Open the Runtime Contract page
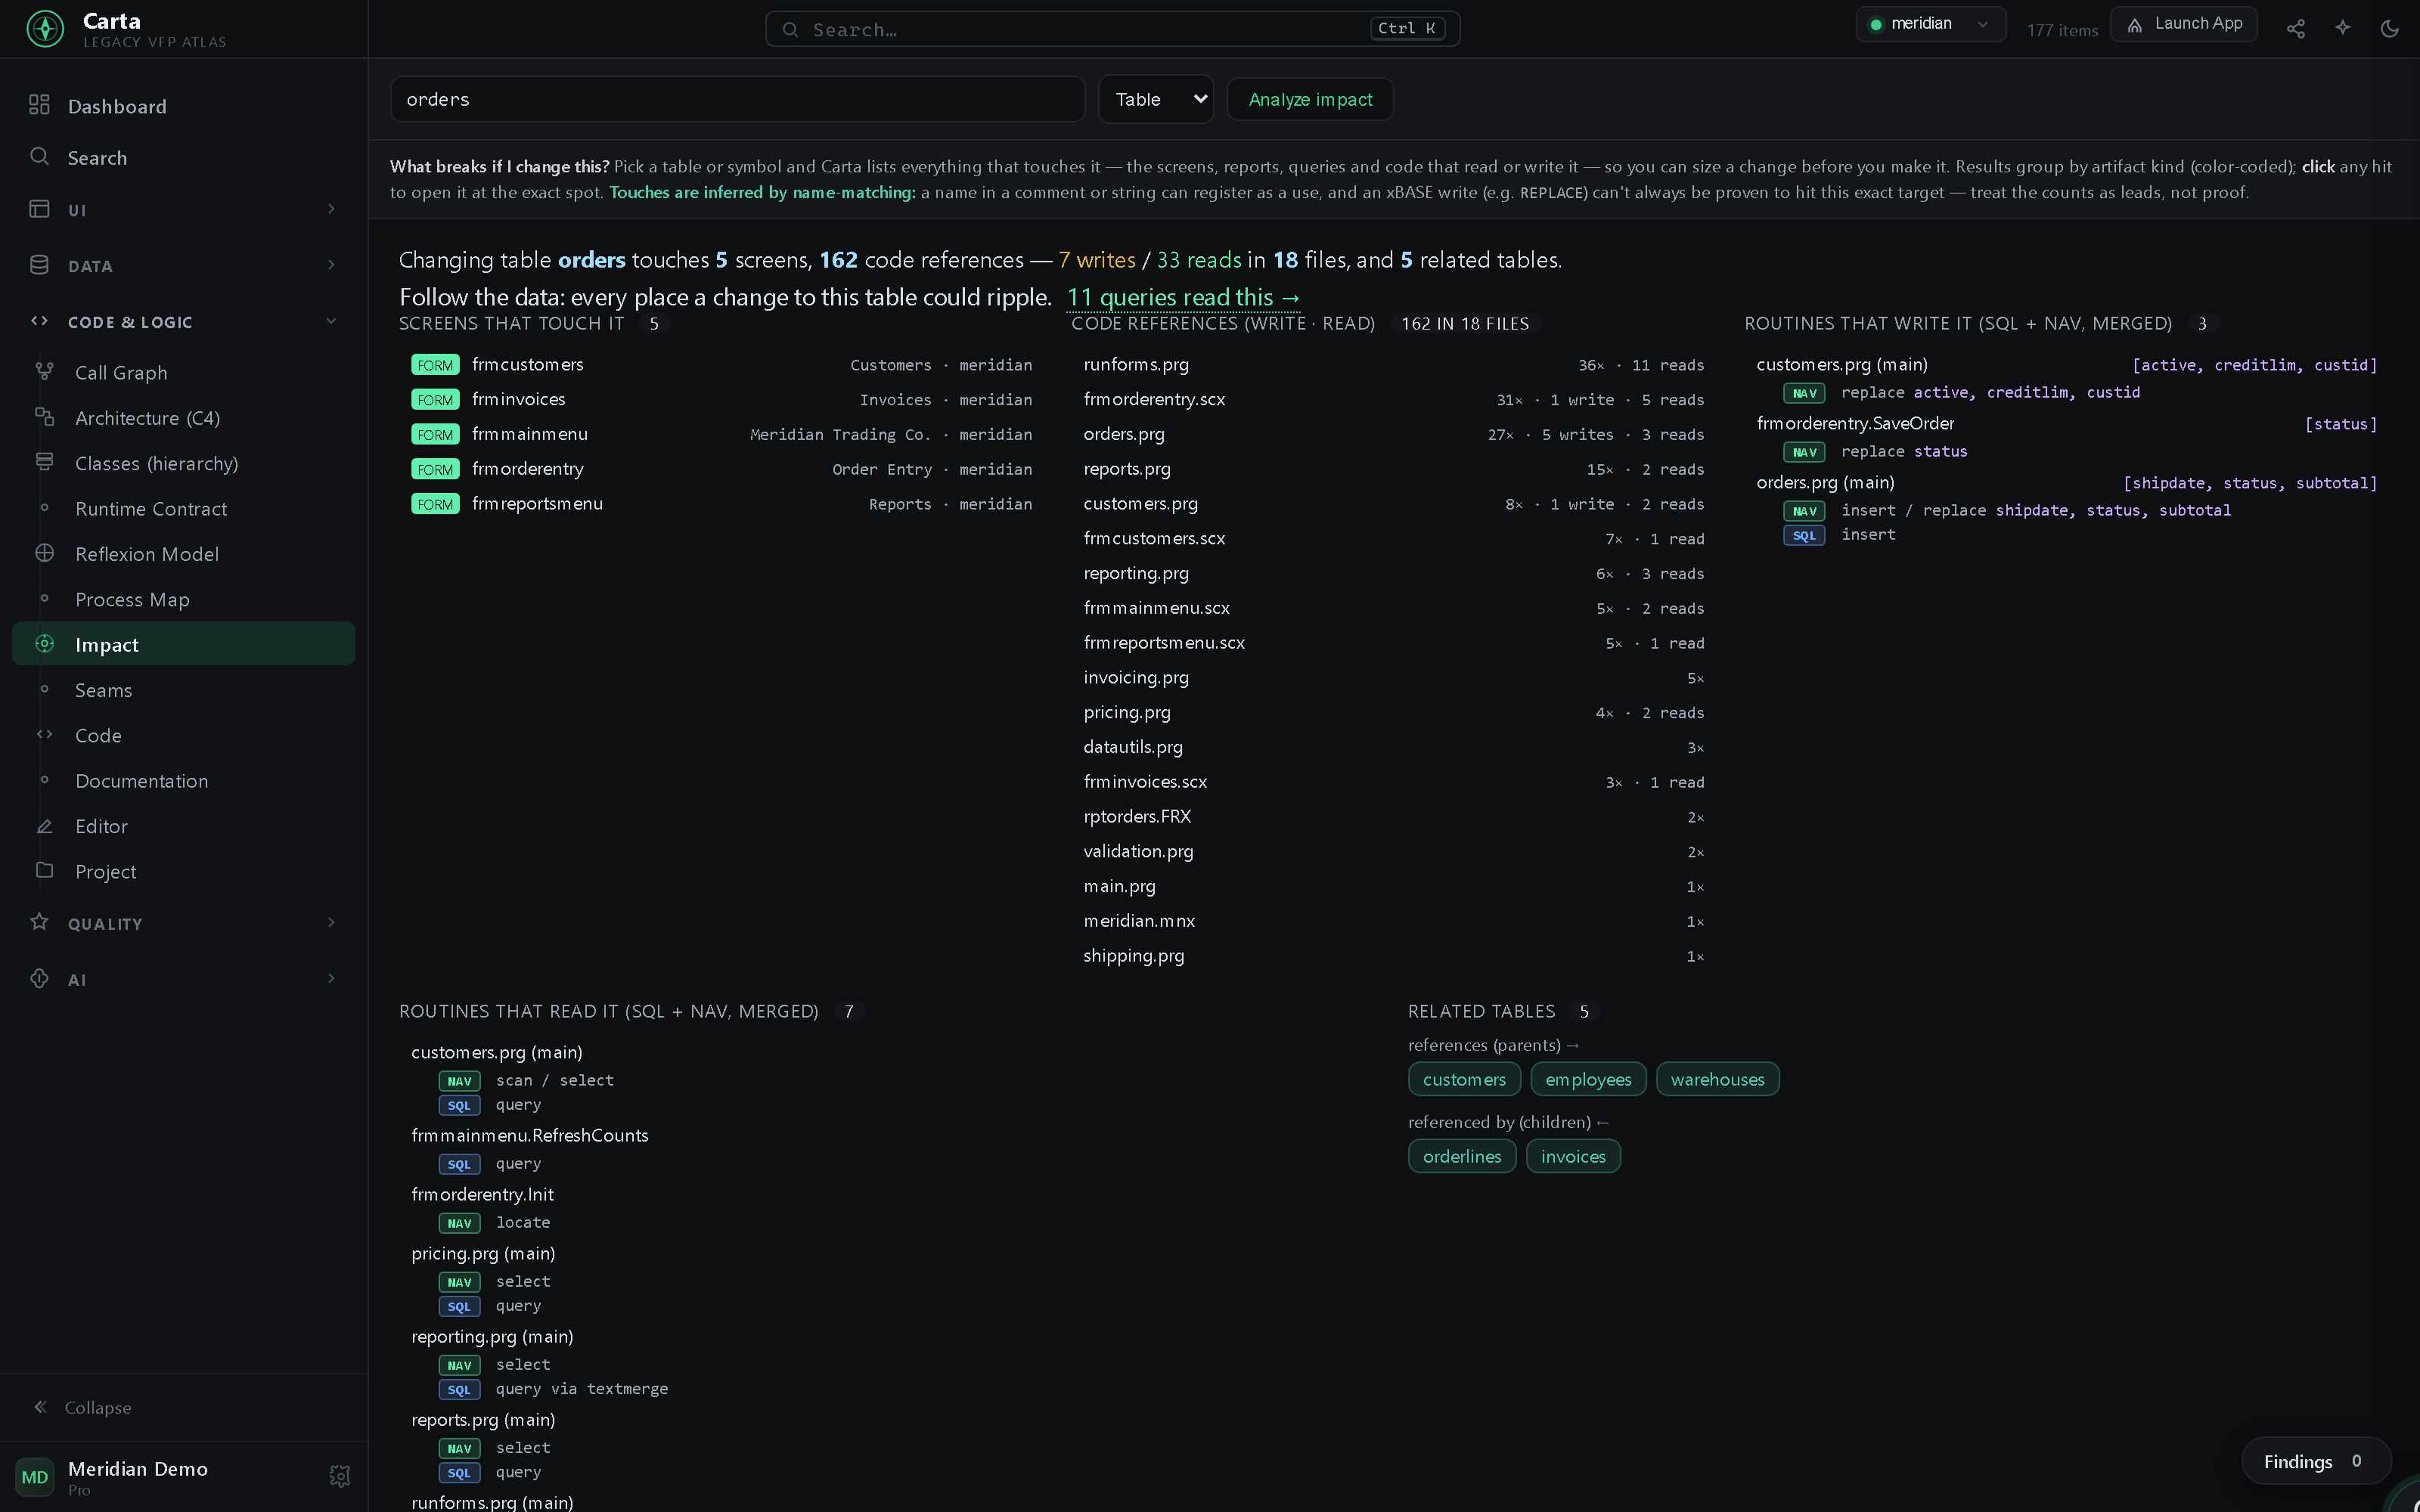Screen dimensions: 2420x1512 pos(184,508)
